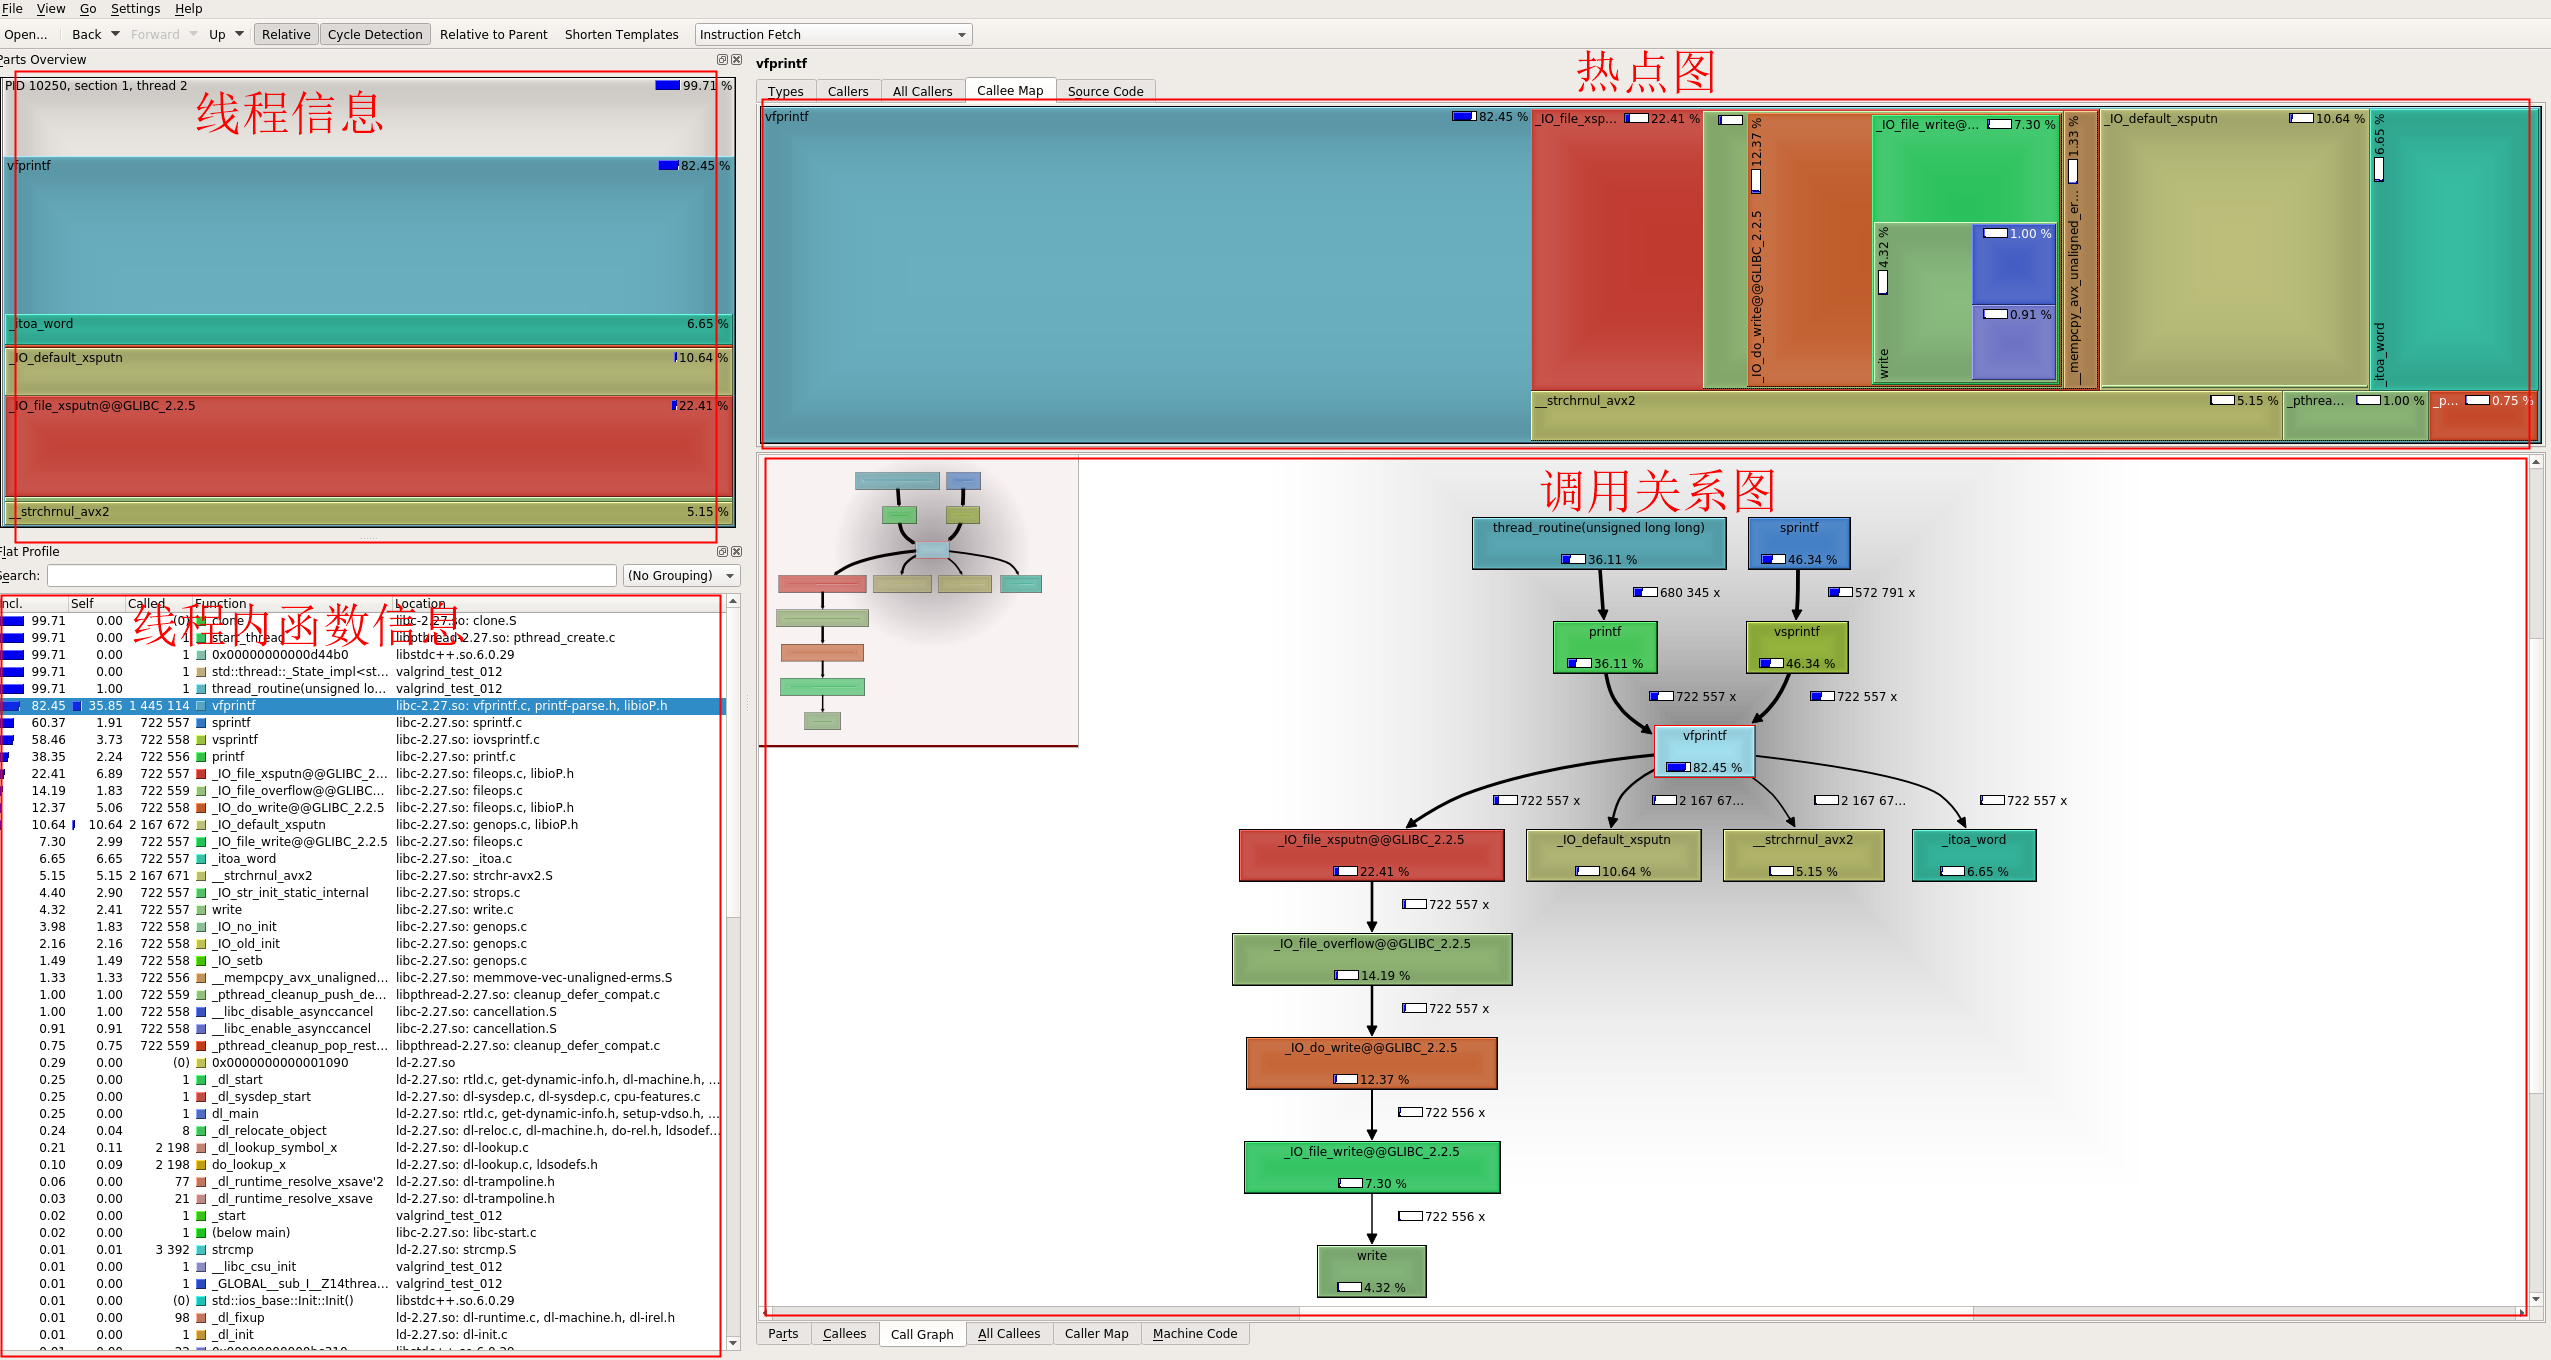
Task: Float the Parts Overview dock panel
Action: 722,60
